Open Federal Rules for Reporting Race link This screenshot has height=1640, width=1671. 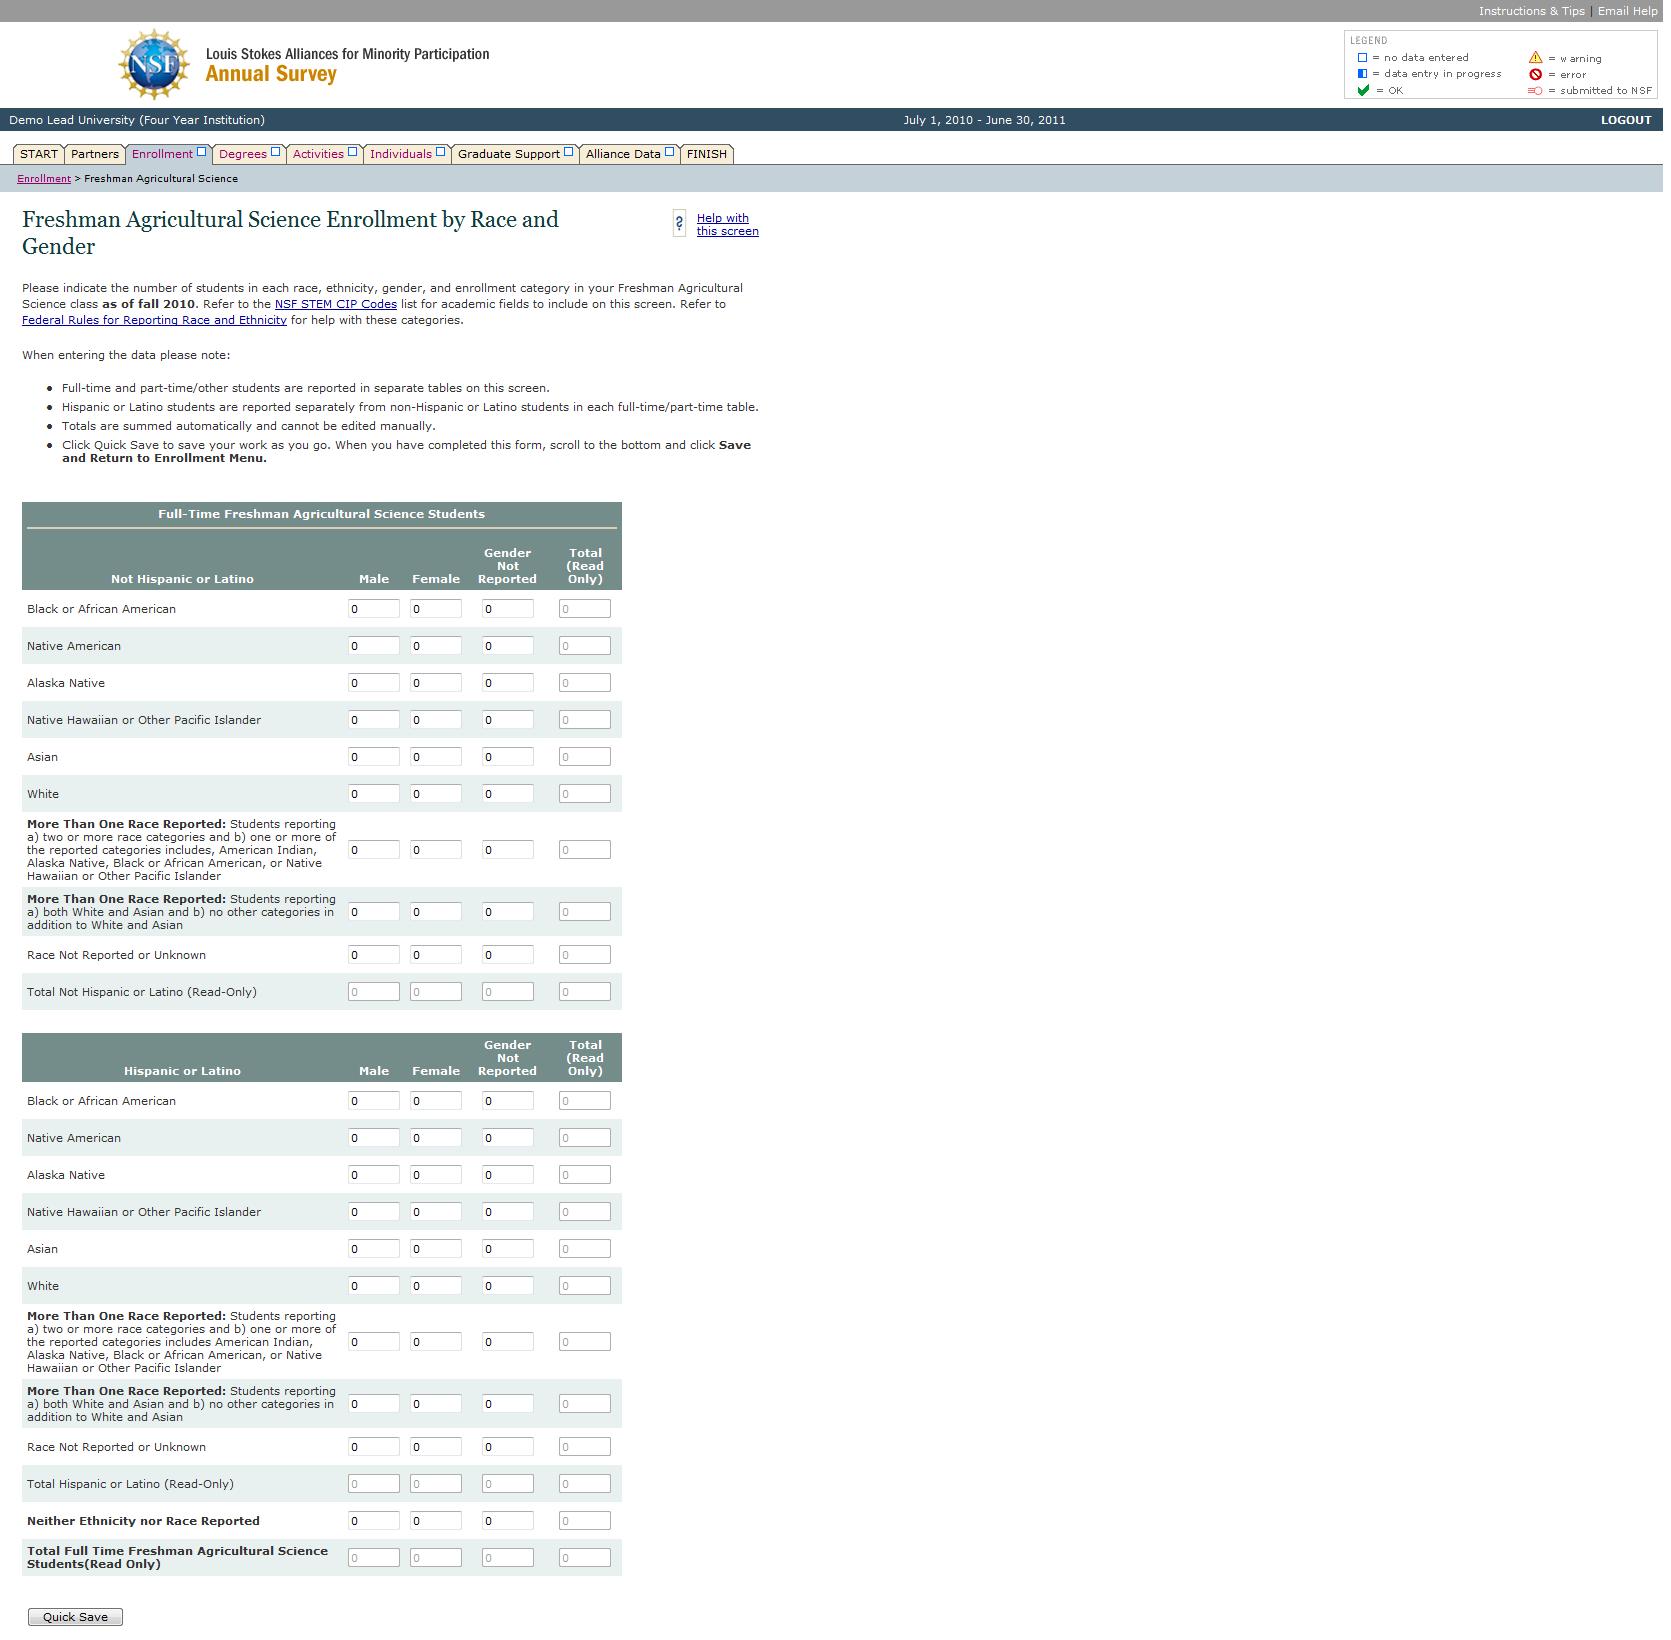pos(154,320)
